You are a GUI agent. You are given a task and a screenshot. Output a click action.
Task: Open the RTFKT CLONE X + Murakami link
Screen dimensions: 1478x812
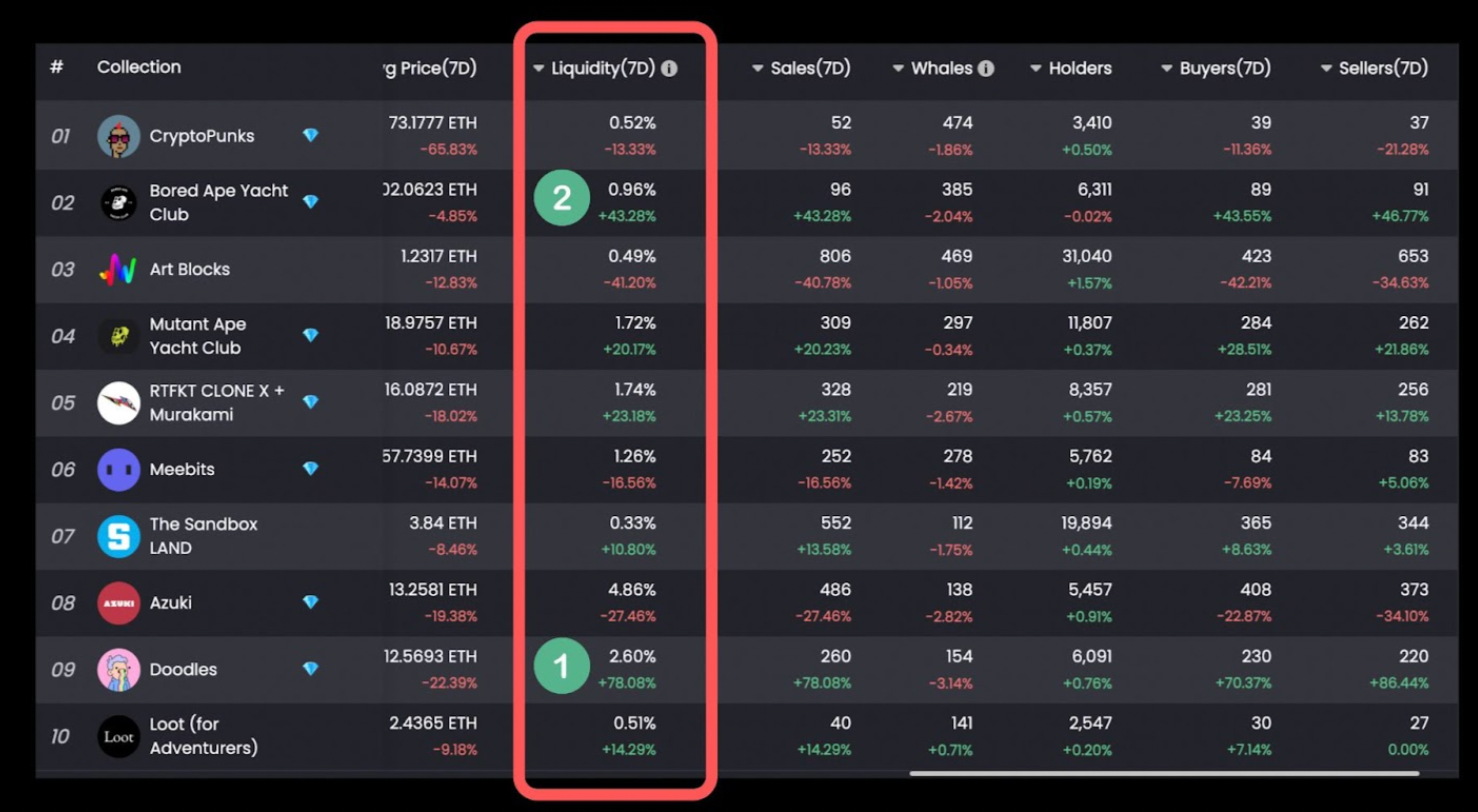point(217,402)
